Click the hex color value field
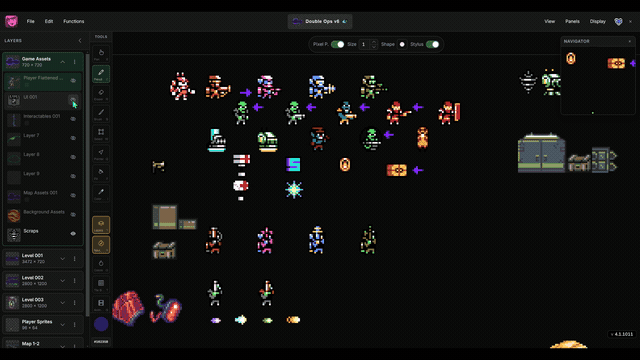 pos(101,342)
